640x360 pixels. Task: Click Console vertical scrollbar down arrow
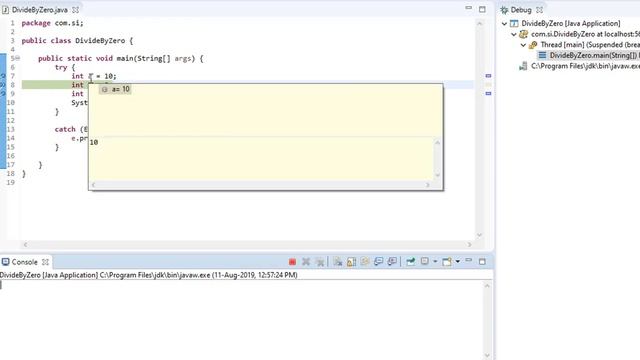[487, 355]
